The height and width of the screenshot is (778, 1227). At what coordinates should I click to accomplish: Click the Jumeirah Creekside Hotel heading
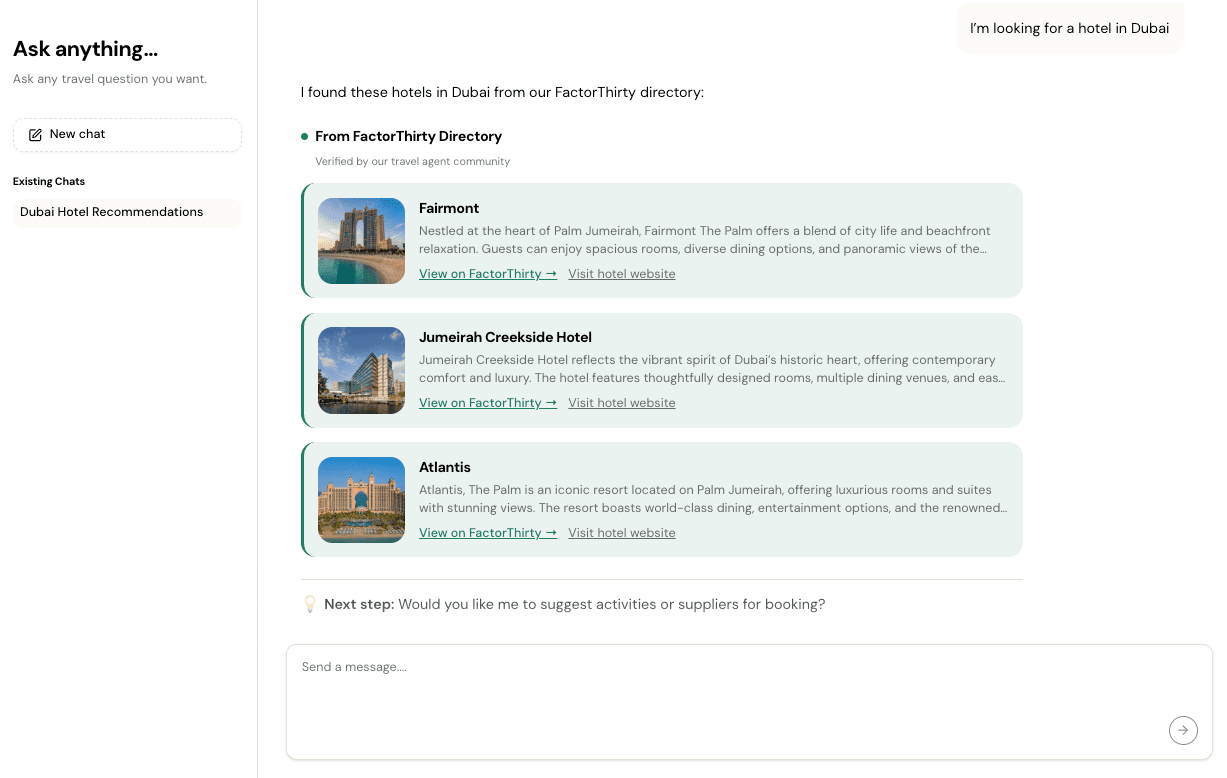(x=505, y=337)
